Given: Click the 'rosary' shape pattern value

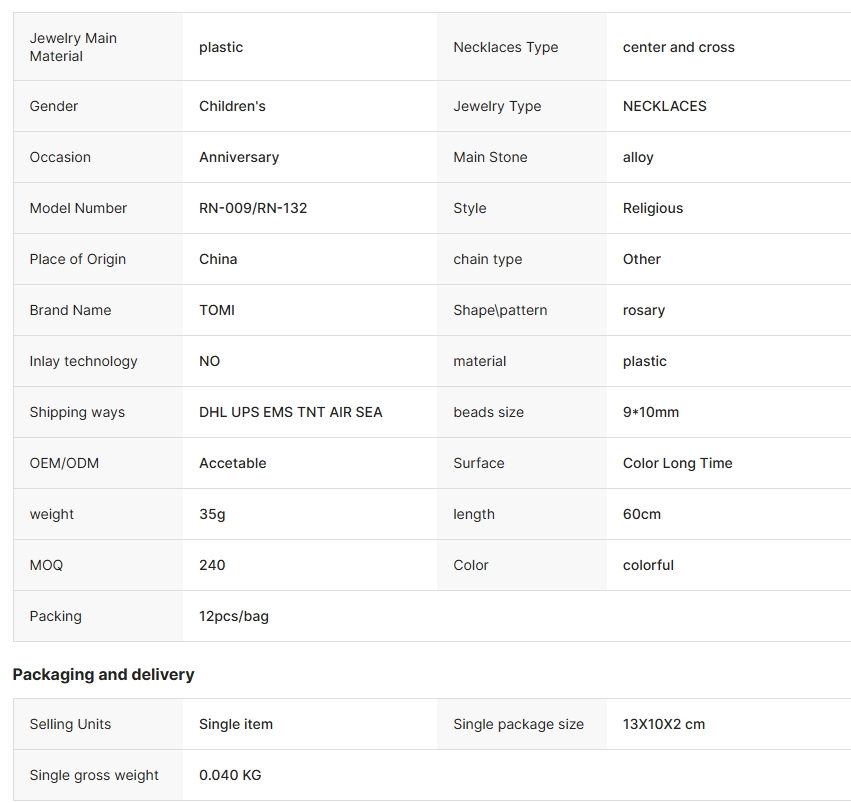Looking at the screenshot, I should [x=643, y=310].
